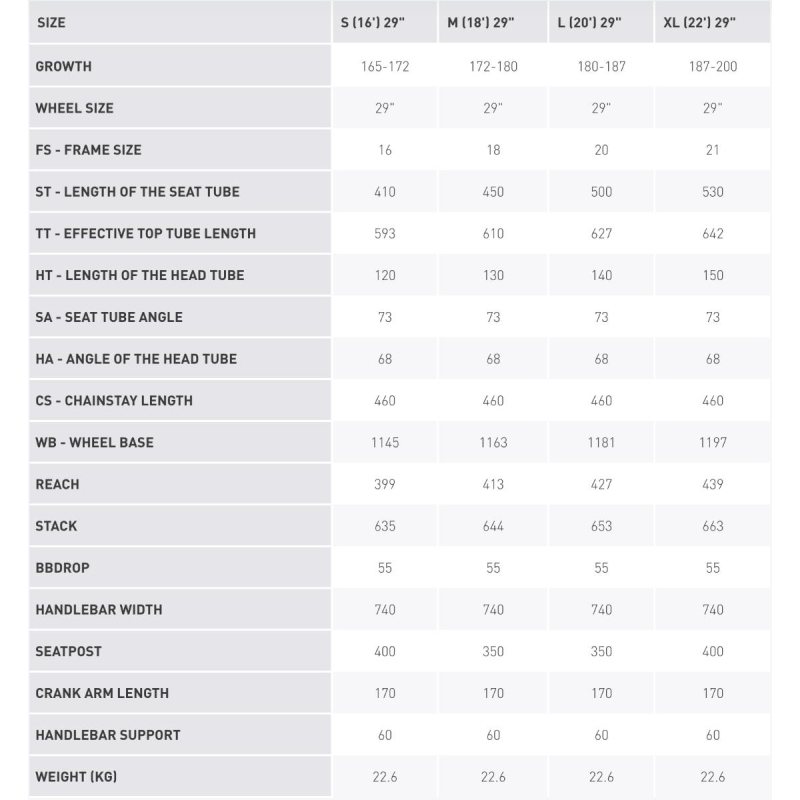Click the FS - FRAME SIZE label
The image size is (800, 800).
pos(88,150)
